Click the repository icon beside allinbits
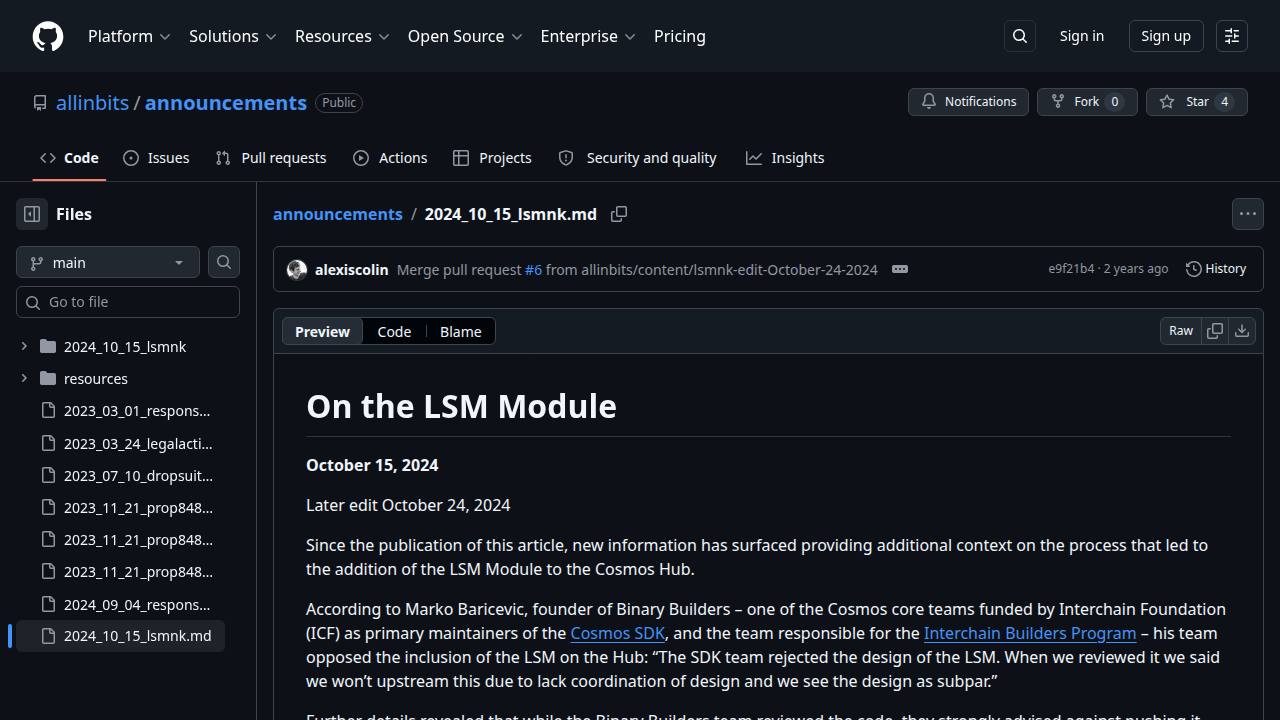1280x720 pixels. (40, 103)
